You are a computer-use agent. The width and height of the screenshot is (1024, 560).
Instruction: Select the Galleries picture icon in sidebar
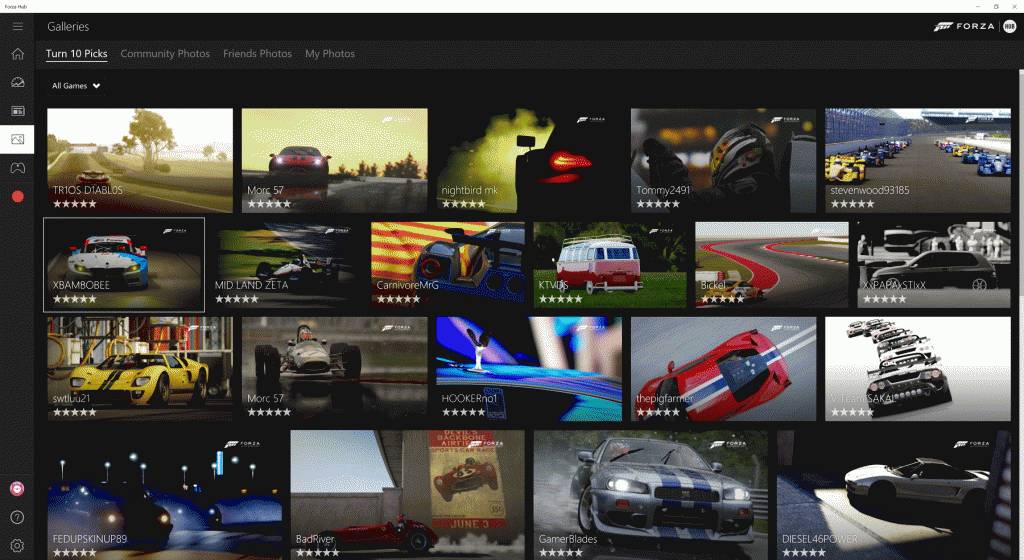[17, 139]
